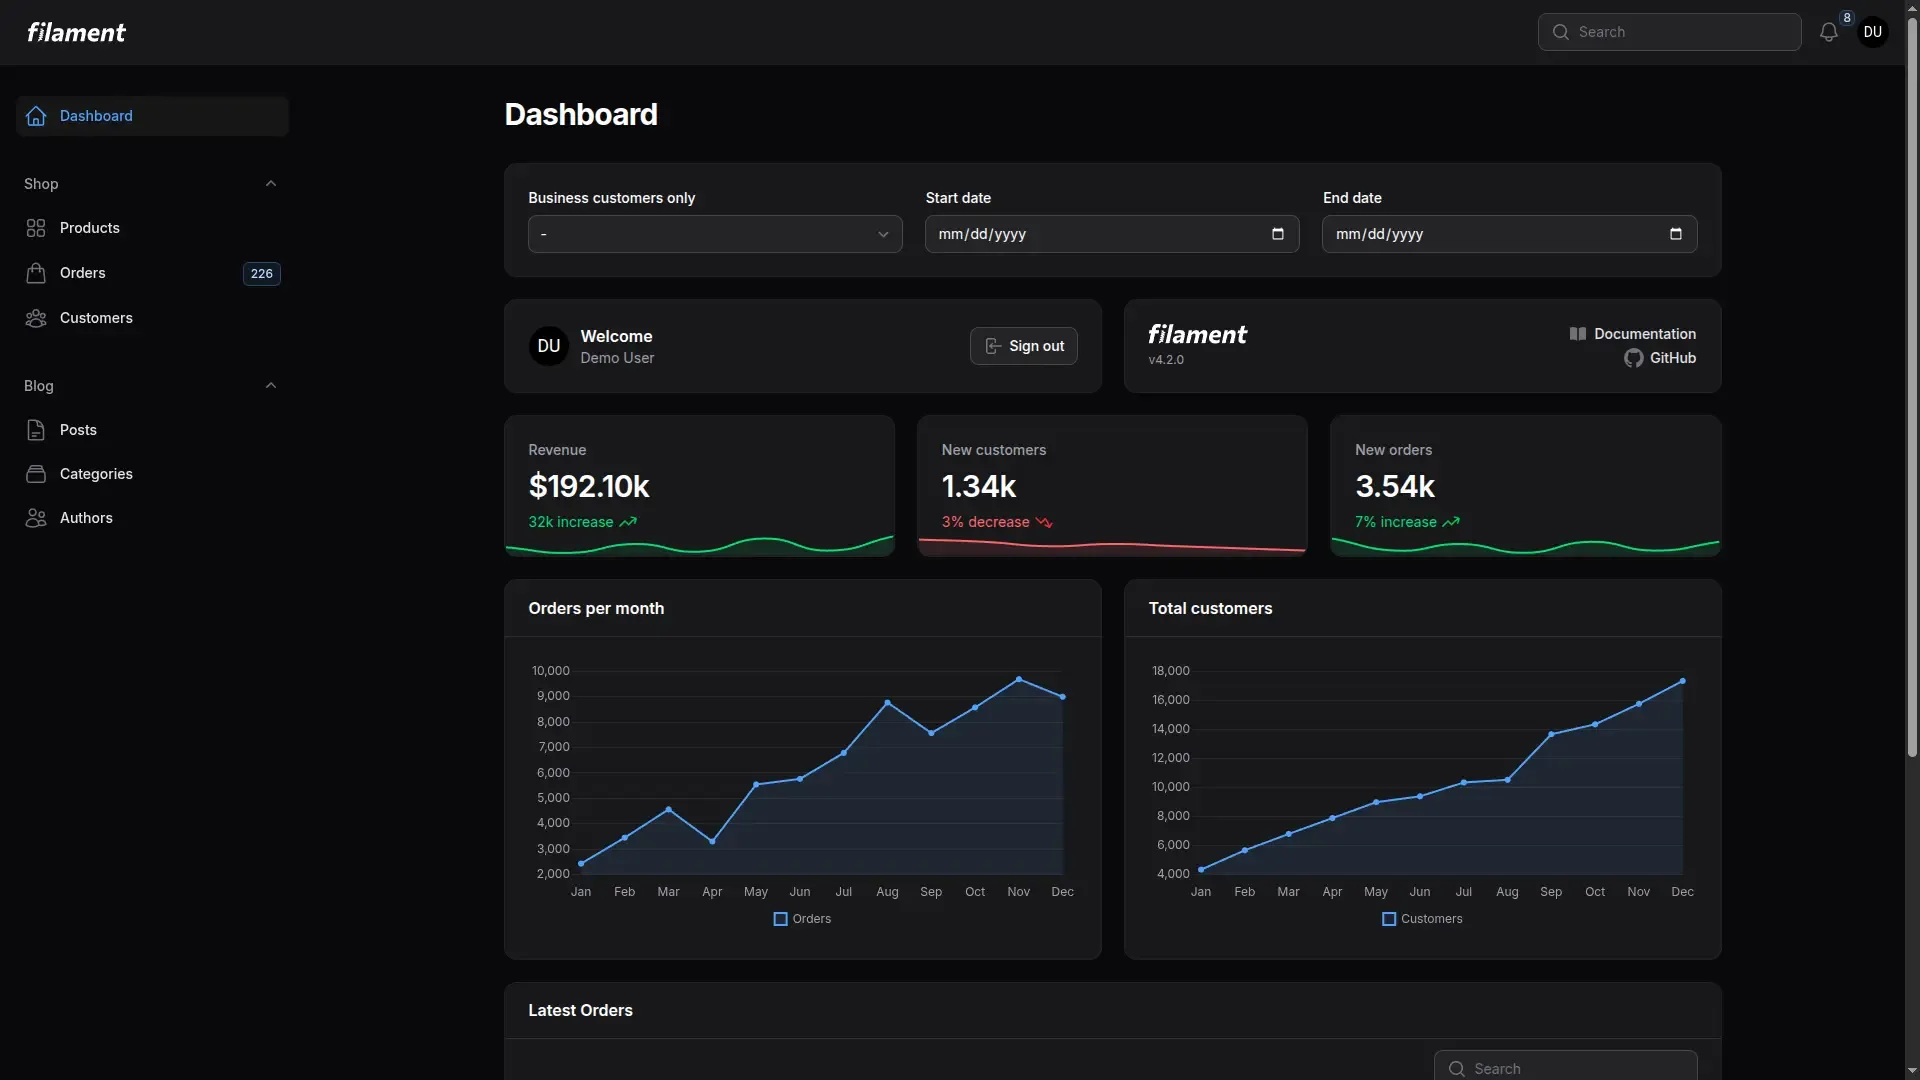Click the Start date calendar icon

pos(1277,234)
